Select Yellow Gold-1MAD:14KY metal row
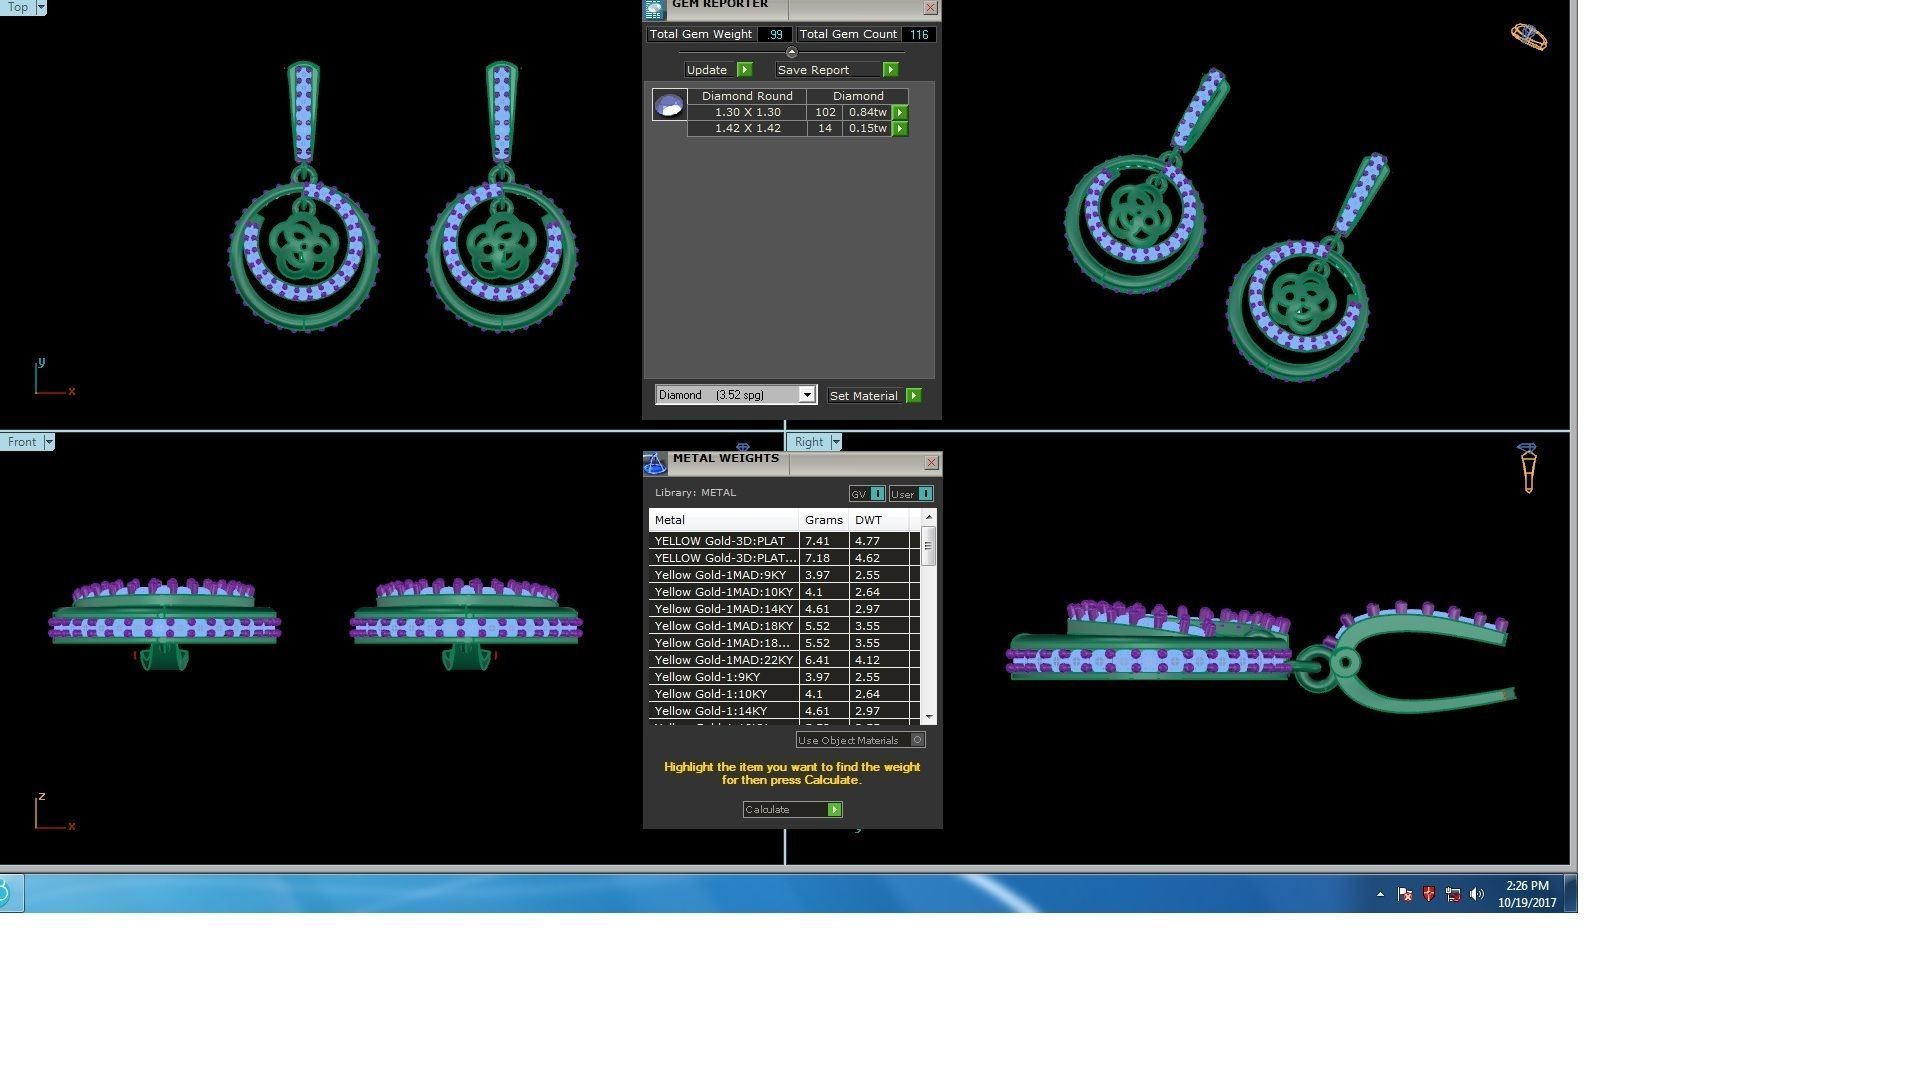1920x1080 pixels. coord(724,609)
